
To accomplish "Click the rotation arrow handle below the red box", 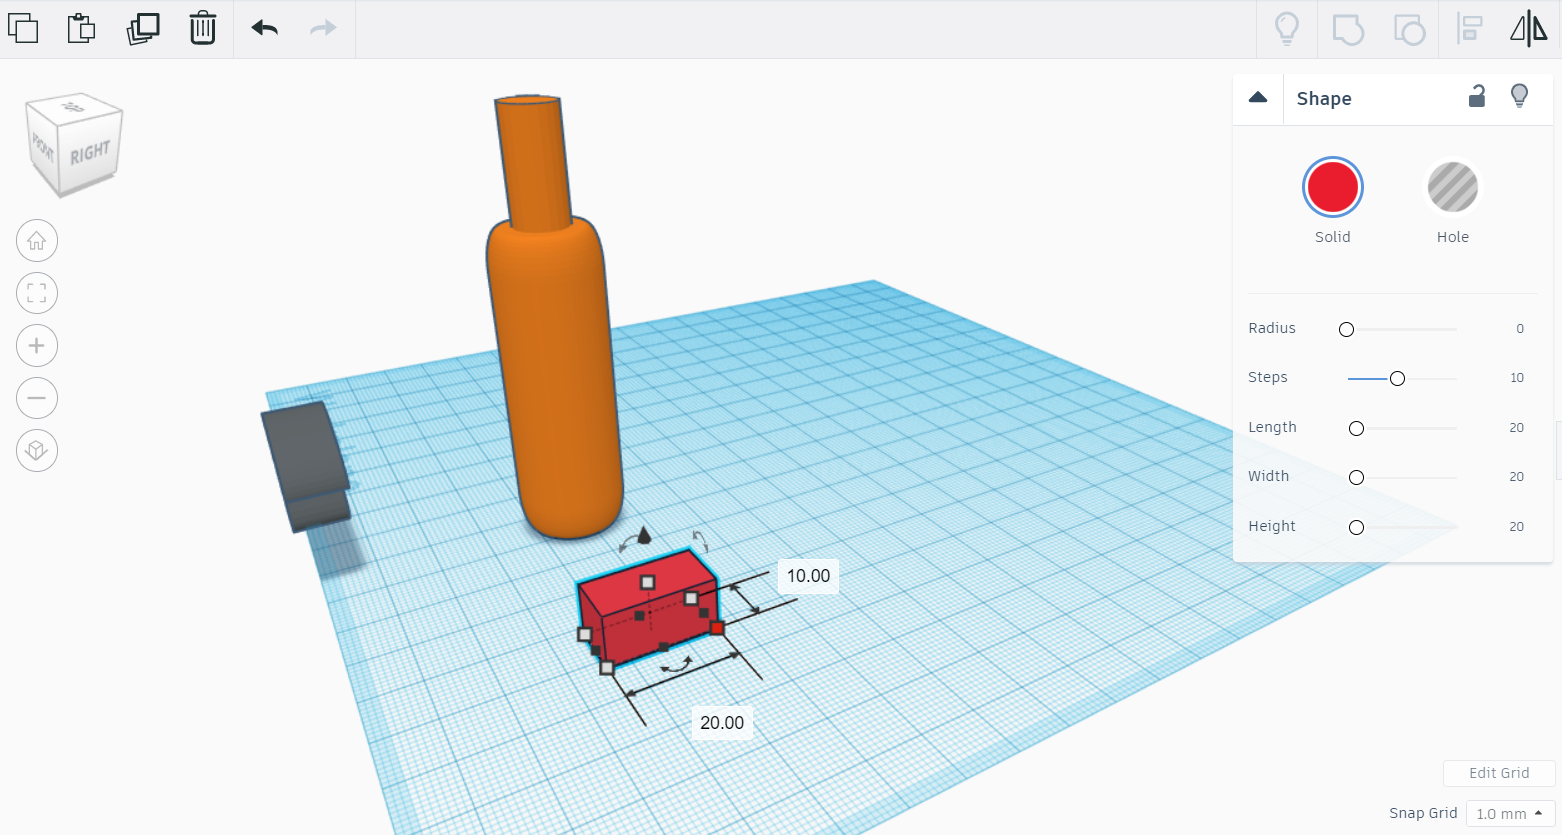I will (677, 665).
